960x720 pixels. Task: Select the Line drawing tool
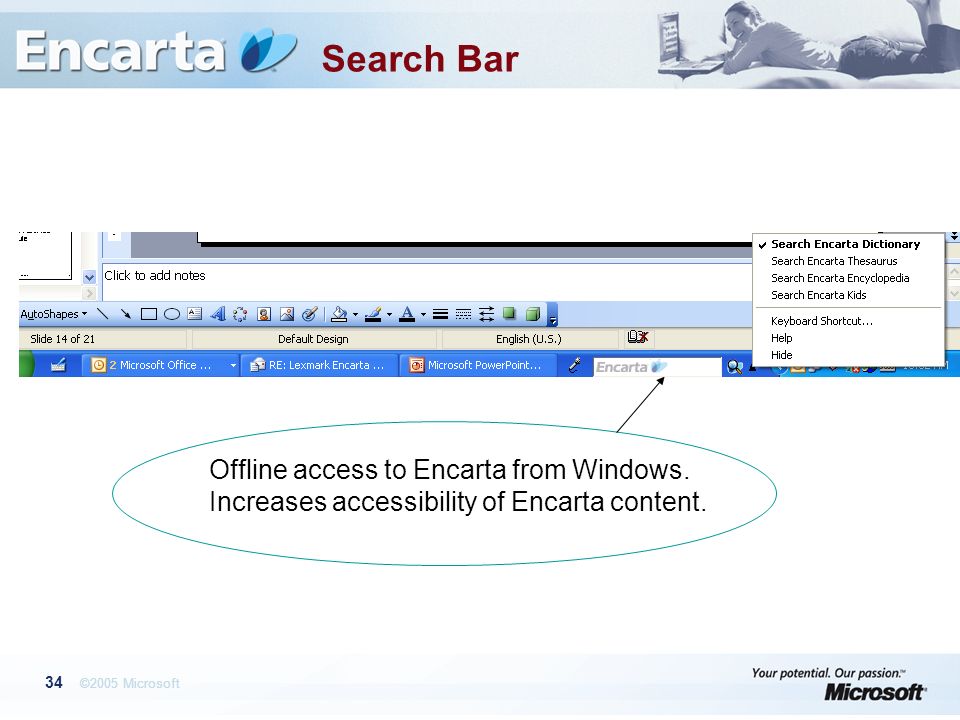click(103, 314)
